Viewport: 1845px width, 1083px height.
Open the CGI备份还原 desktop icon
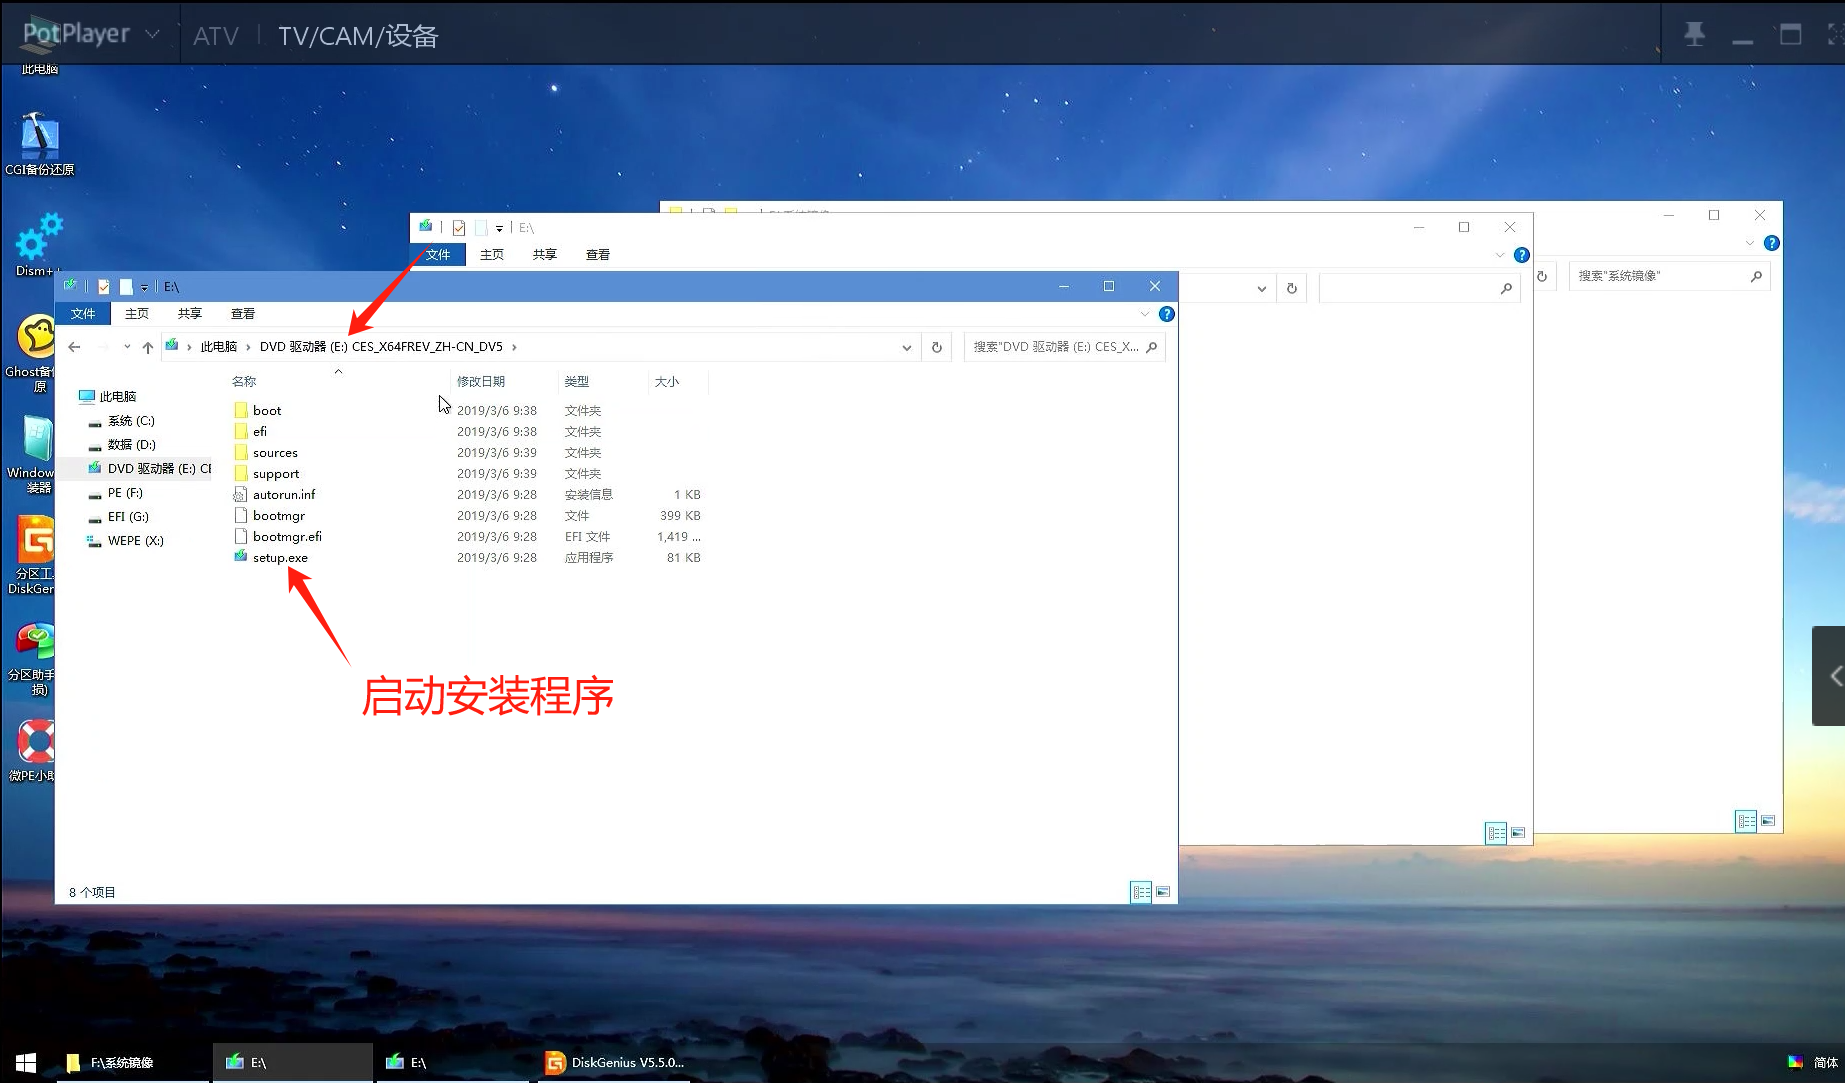coord(39,144)
